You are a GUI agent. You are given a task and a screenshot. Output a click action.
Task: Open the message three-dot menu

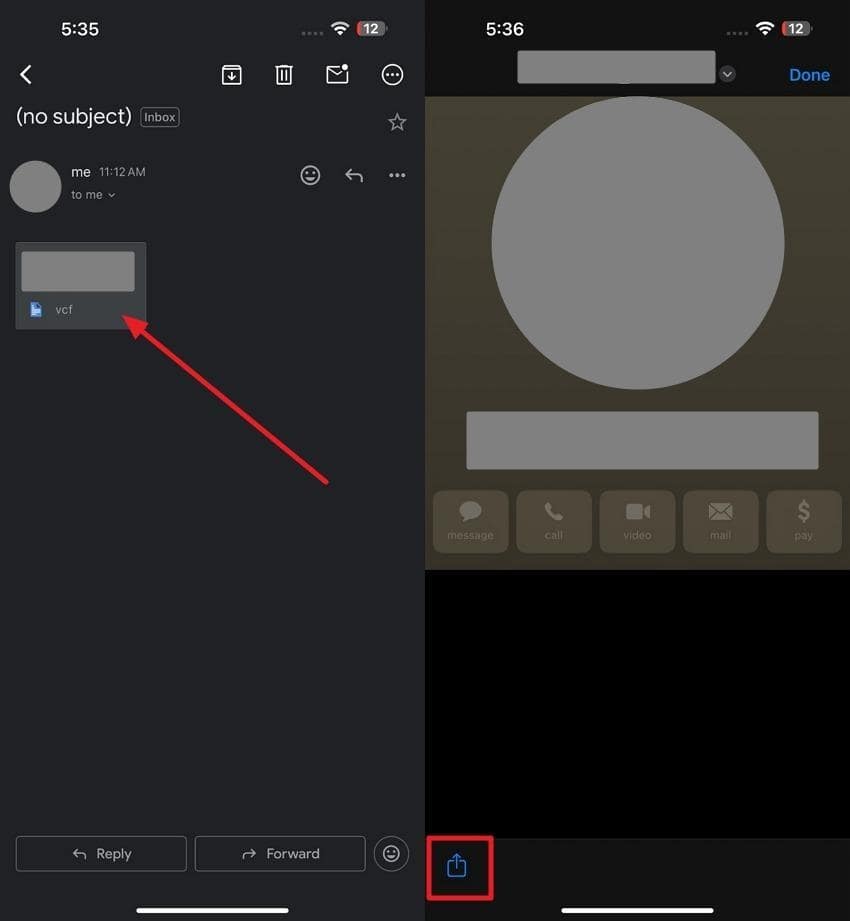[x=396, y=175]
